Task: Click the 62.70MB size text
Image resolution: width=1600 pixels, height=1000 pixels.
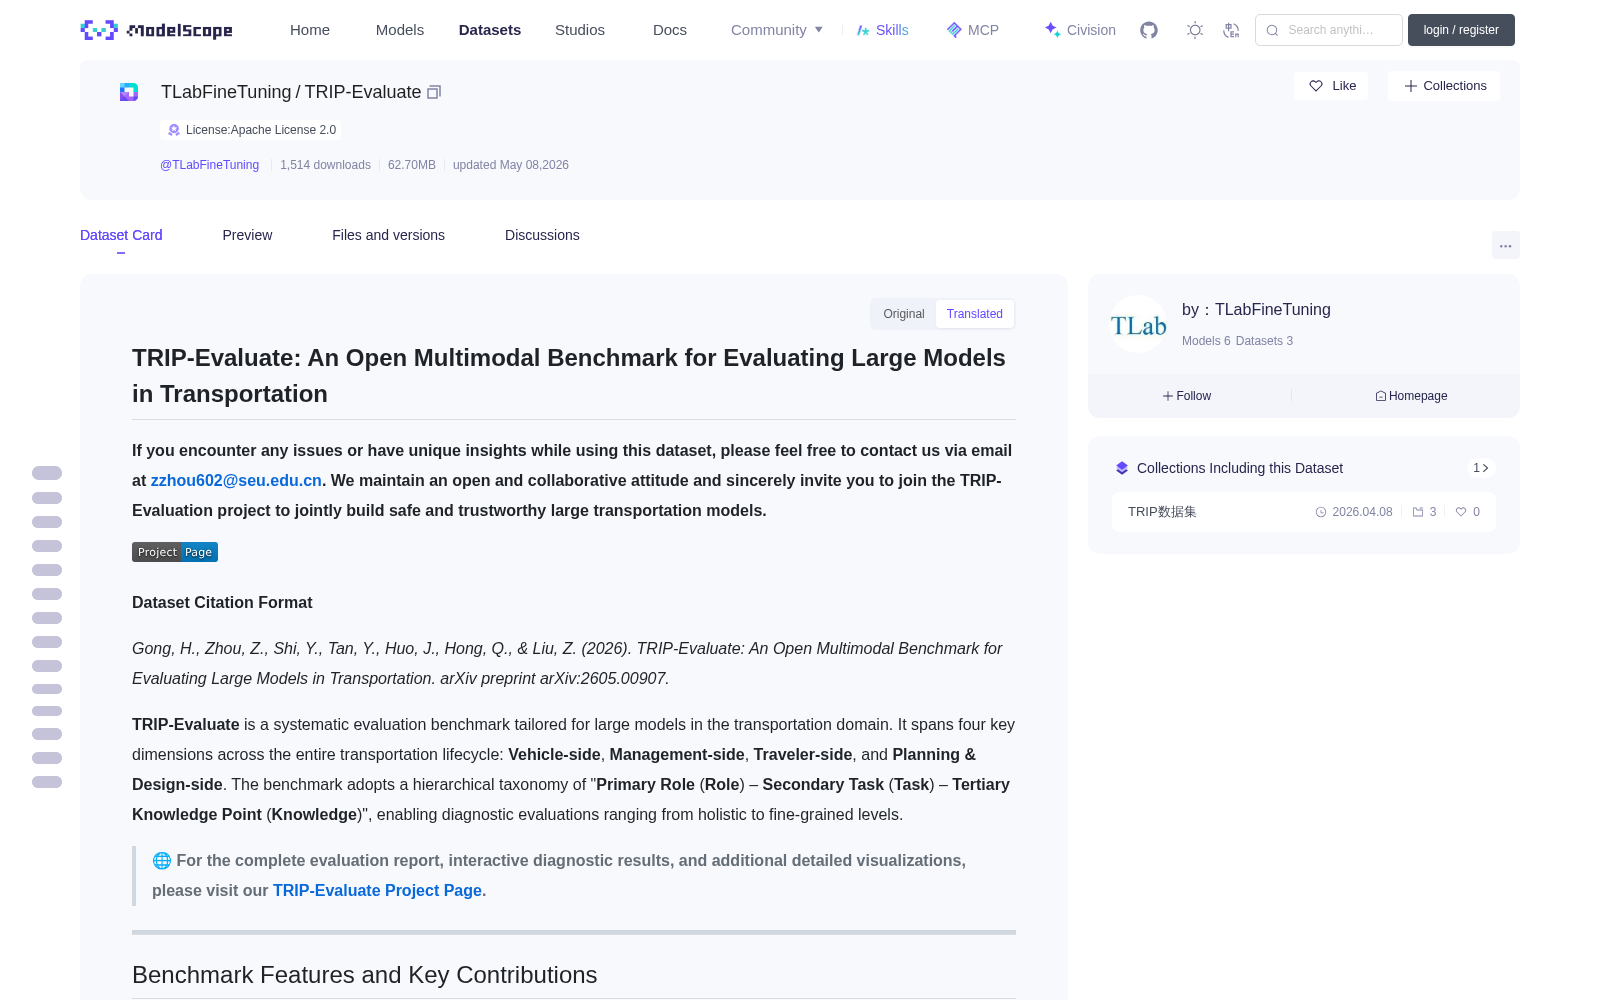Action: 412,165
